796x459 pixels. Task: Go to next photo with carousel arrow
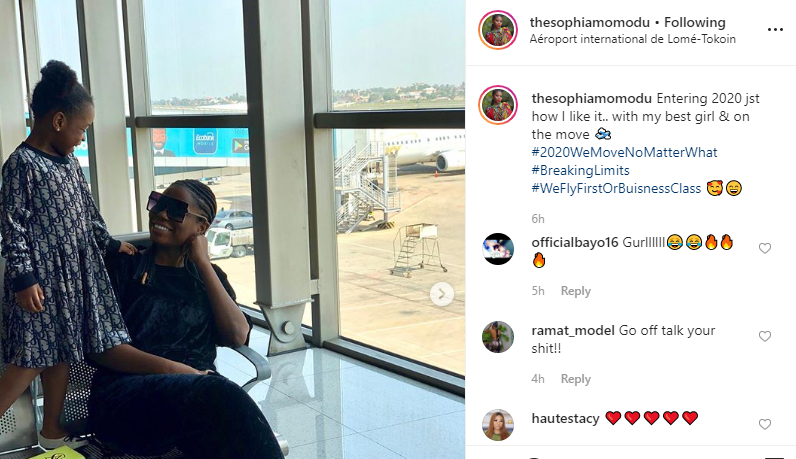[442, 294]
